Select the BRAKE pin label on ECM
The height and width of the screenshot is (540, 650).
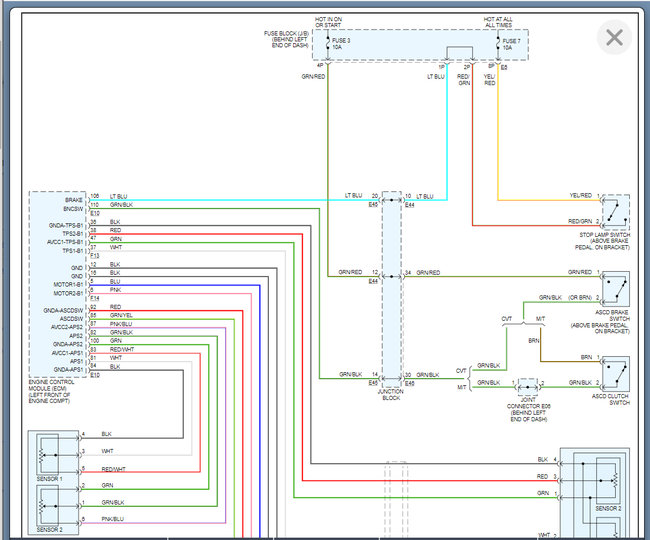point(74,200)
